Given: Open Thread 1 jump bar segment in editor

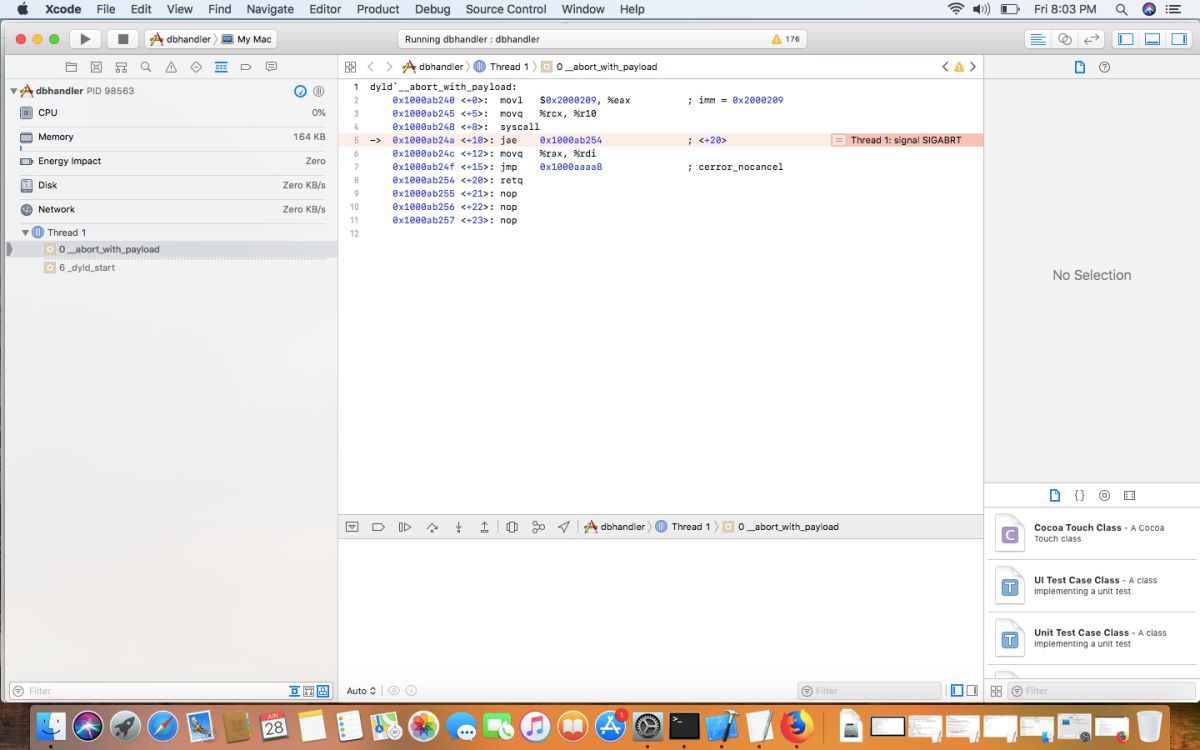Looking at the screenshot, I should point(501,67).
